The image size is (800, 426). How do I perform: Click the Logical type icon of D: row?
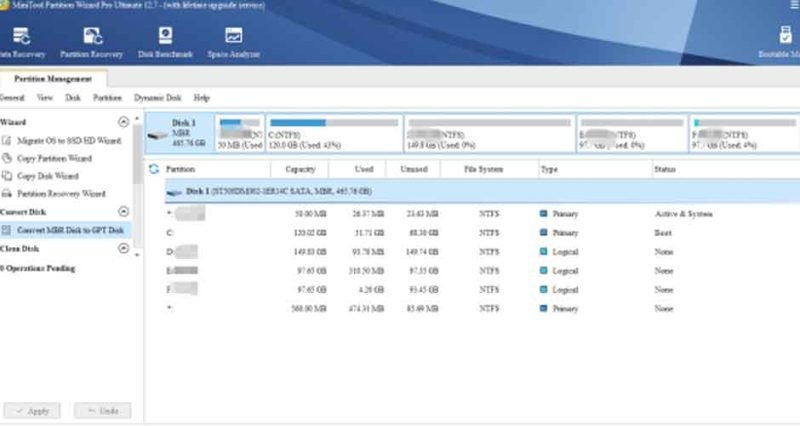click(x=543, y=252)
